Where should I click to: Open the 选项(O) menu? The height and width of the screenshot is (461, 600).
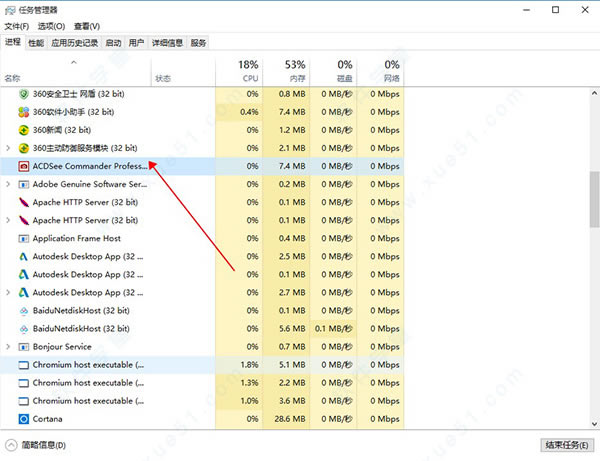point(51,26)
